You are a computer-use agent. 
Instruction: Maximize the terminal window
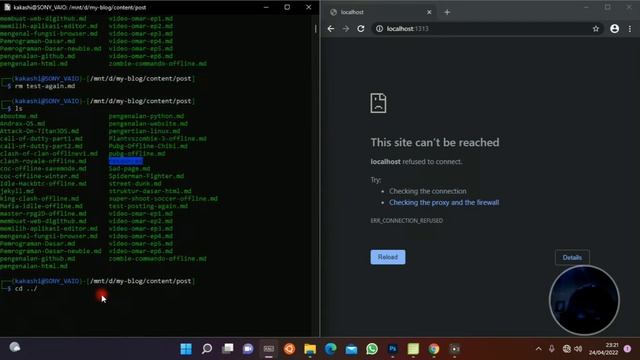click(x=287, y=7)
